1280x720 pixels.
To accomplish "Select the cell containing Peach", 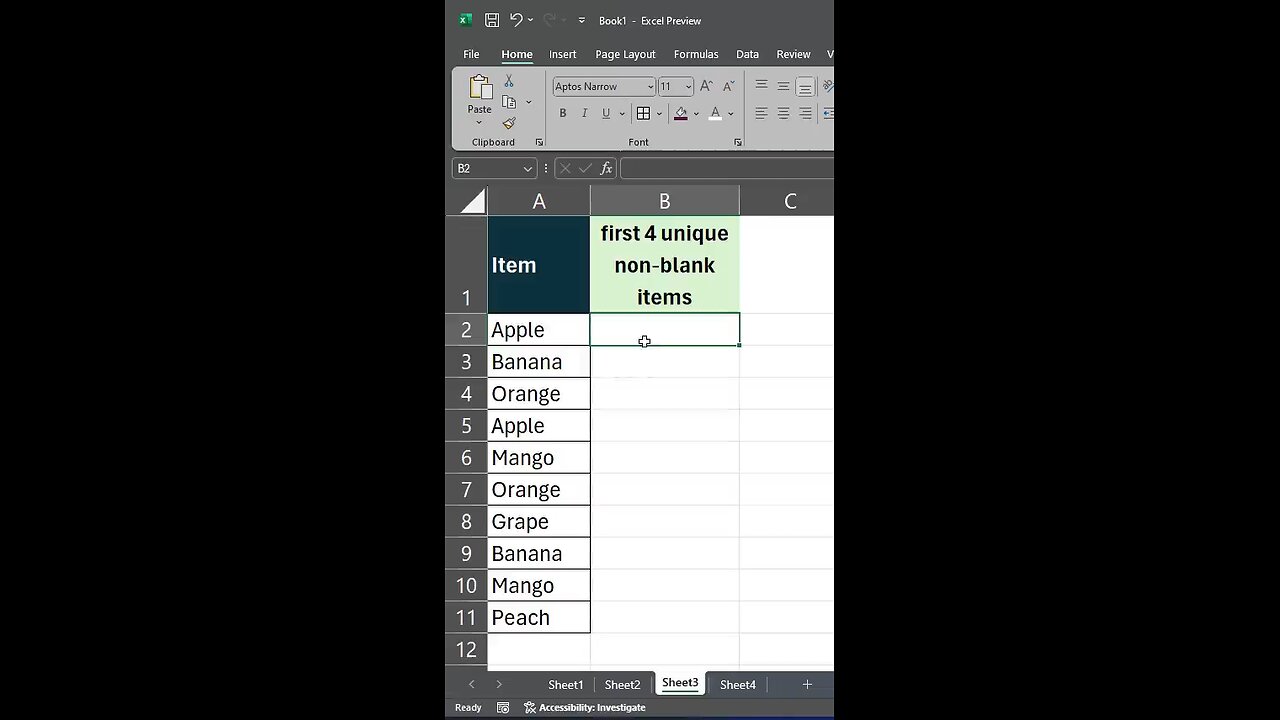I will pos(539,618).
